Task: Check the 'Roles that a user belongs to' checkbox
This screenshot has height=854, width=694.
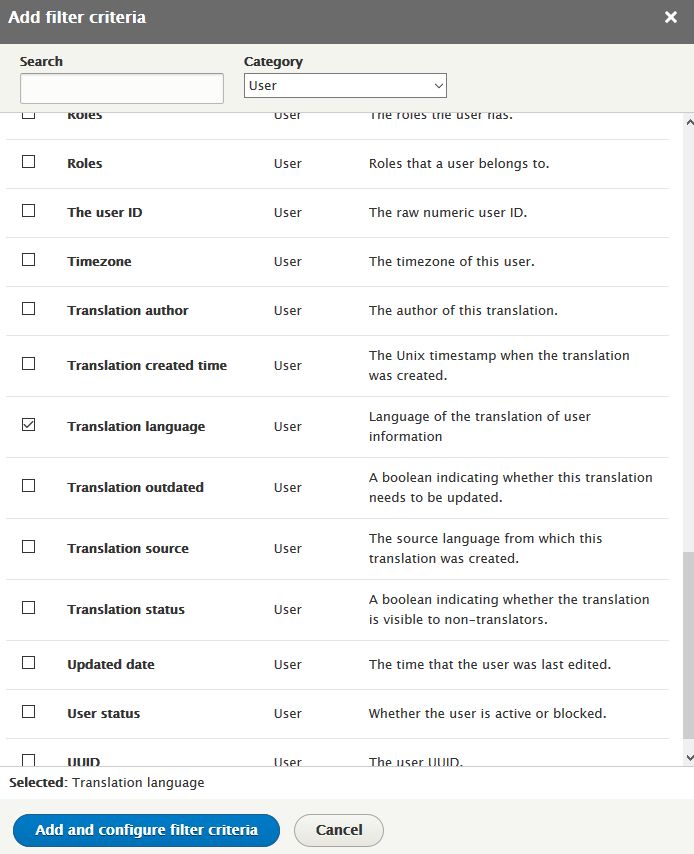Action: pos(28,162)
